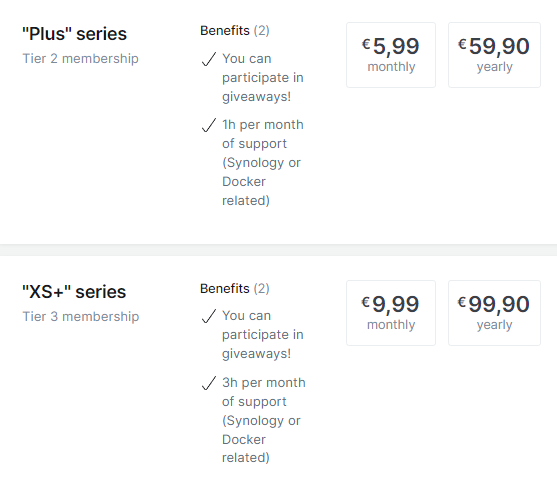557x481 pixels.
Task: Click the Tier 3 membership label
Action: pos(81,317)
